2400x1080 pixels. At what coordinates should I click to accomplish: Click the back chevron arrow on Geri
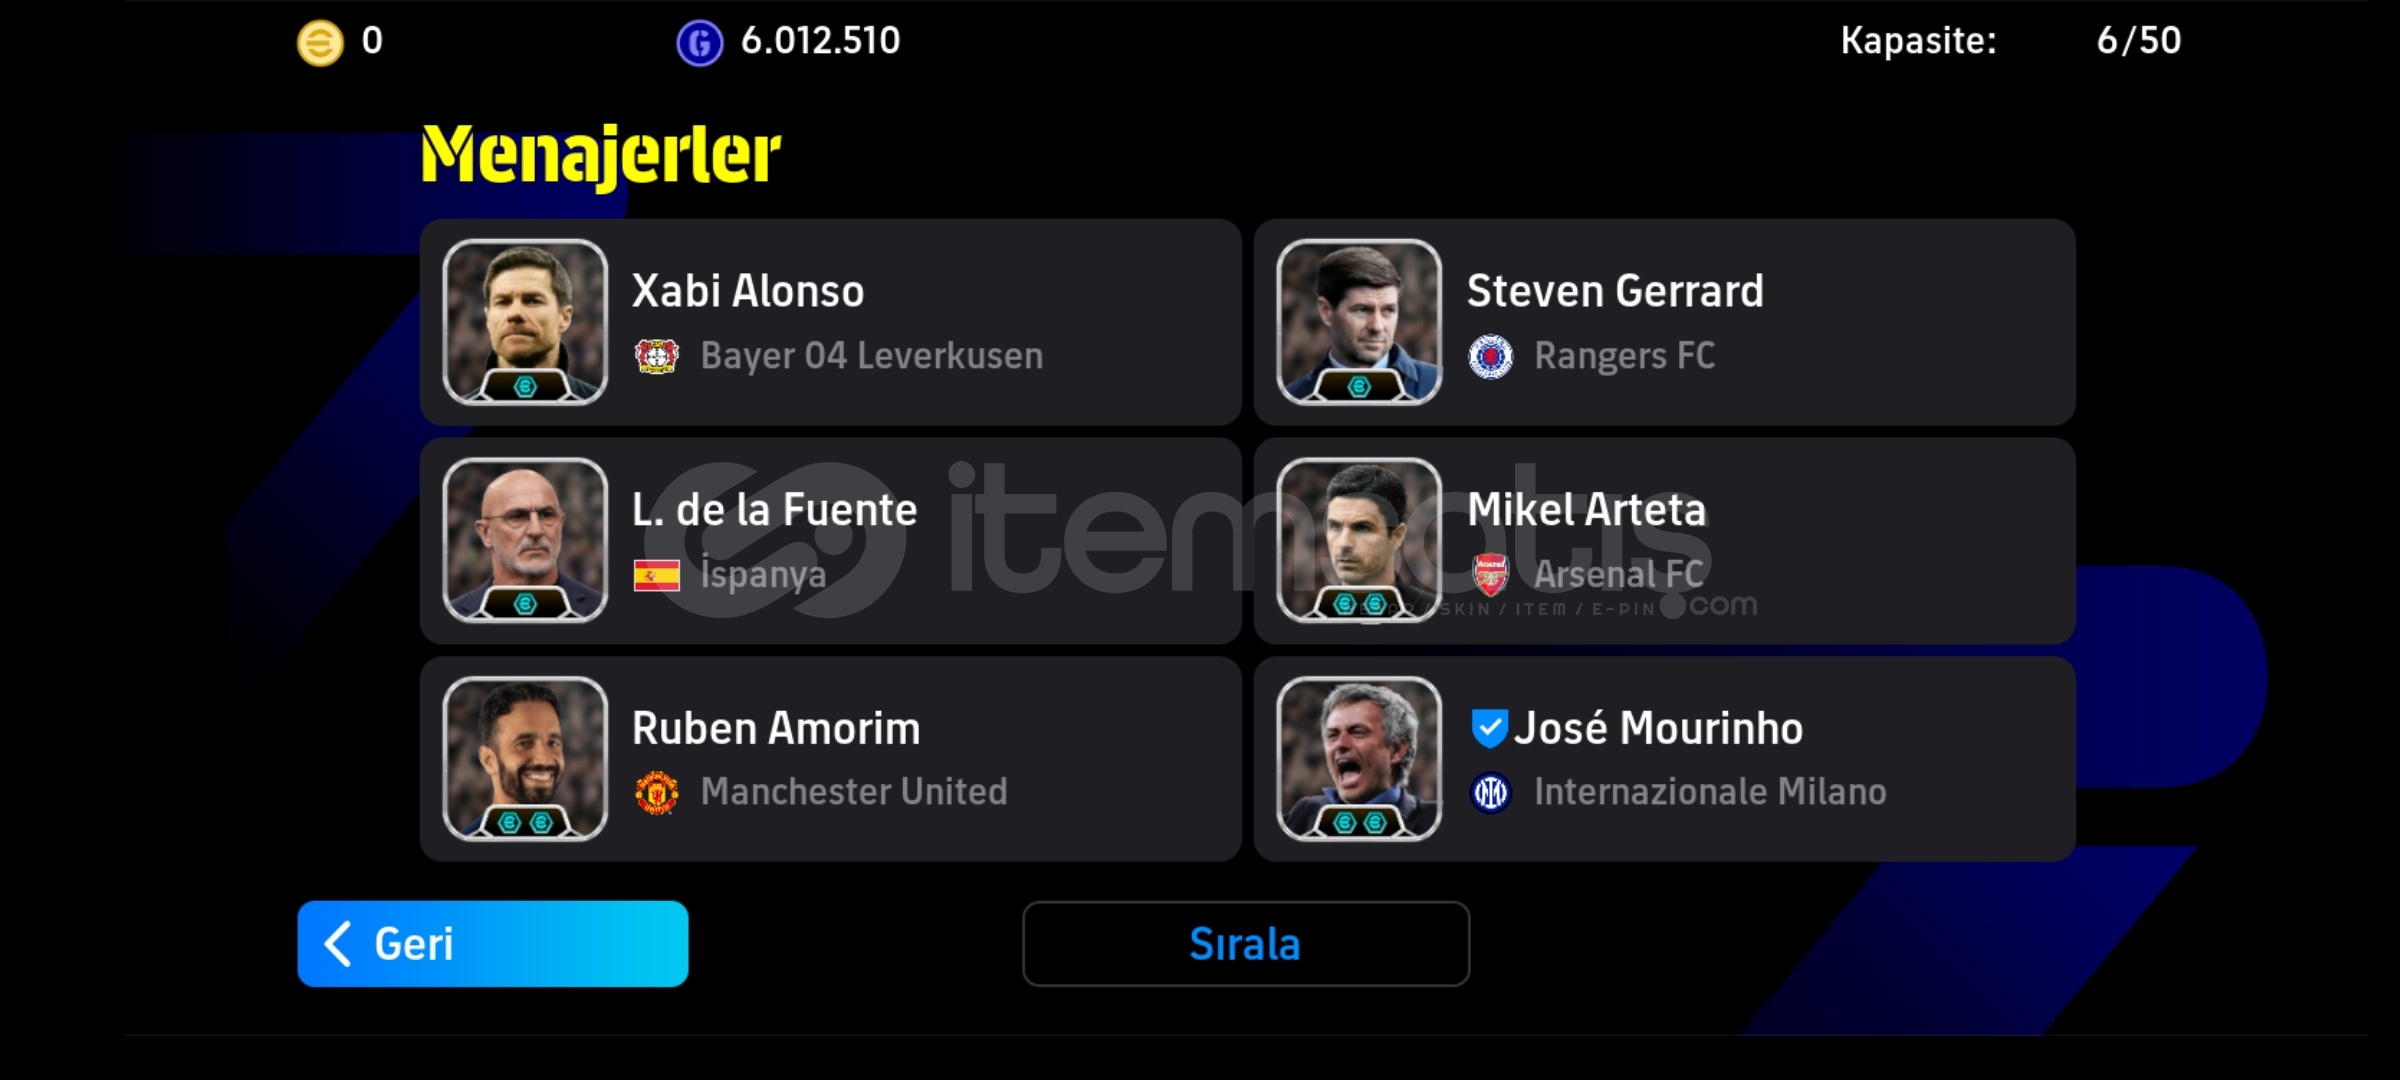point(338,944)
